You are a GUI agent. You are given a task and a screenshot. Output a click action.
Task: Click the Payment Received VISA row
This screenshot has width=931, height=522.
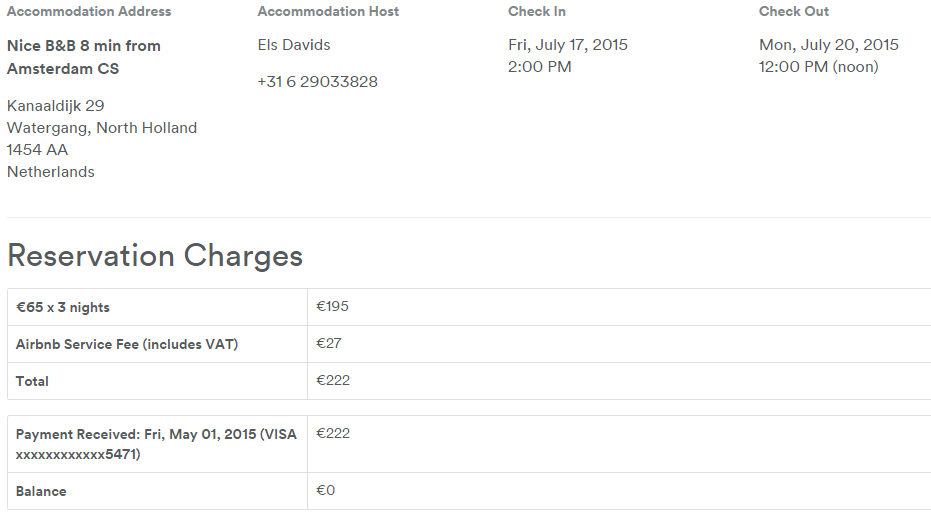[x=469, y=444]
